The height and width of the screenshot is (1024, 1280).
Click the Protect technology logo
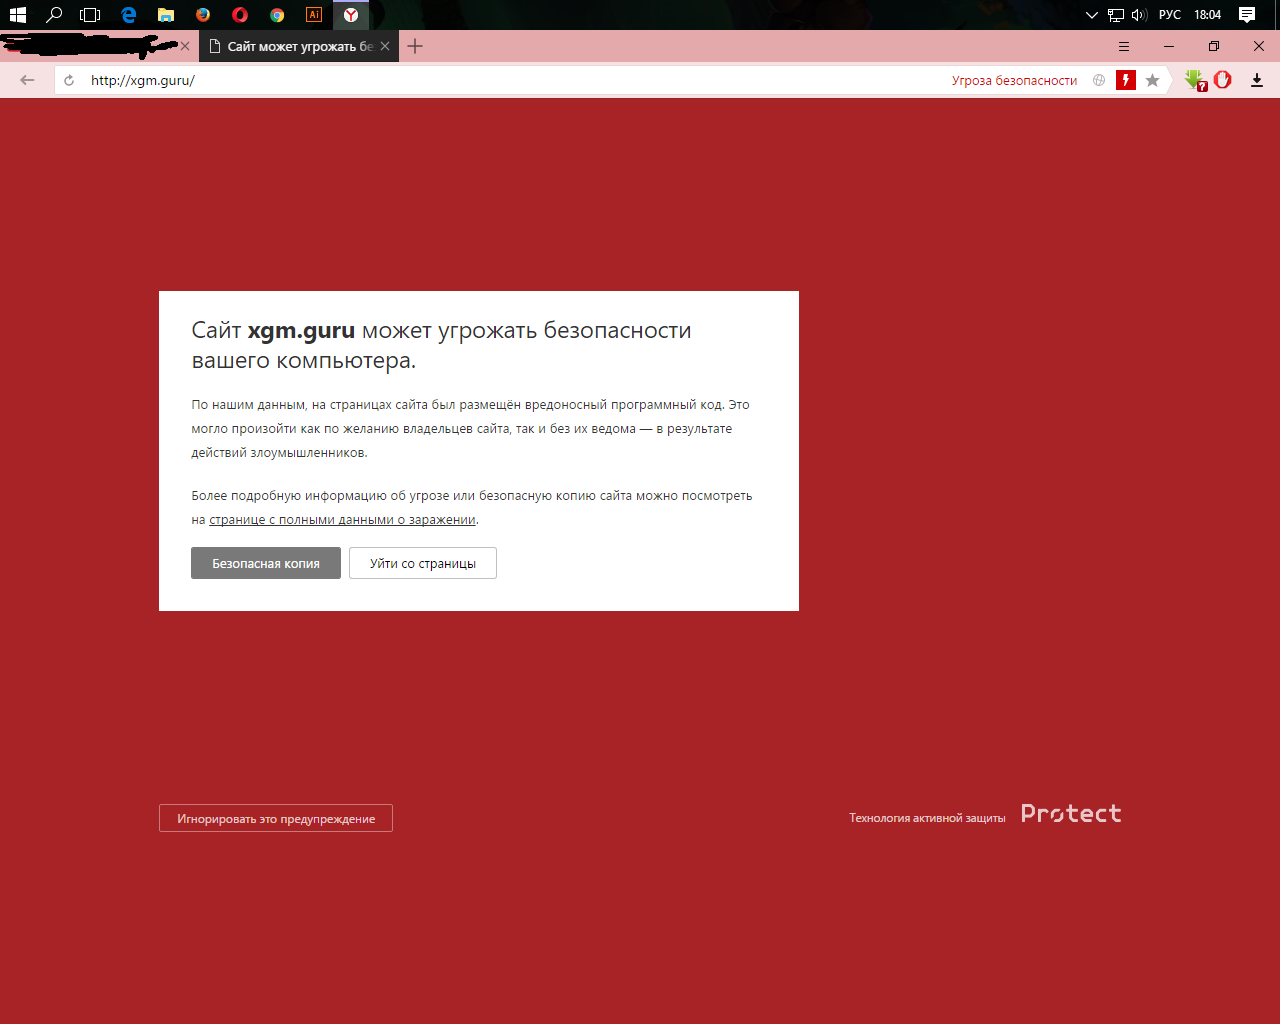tap(1071, 814)
